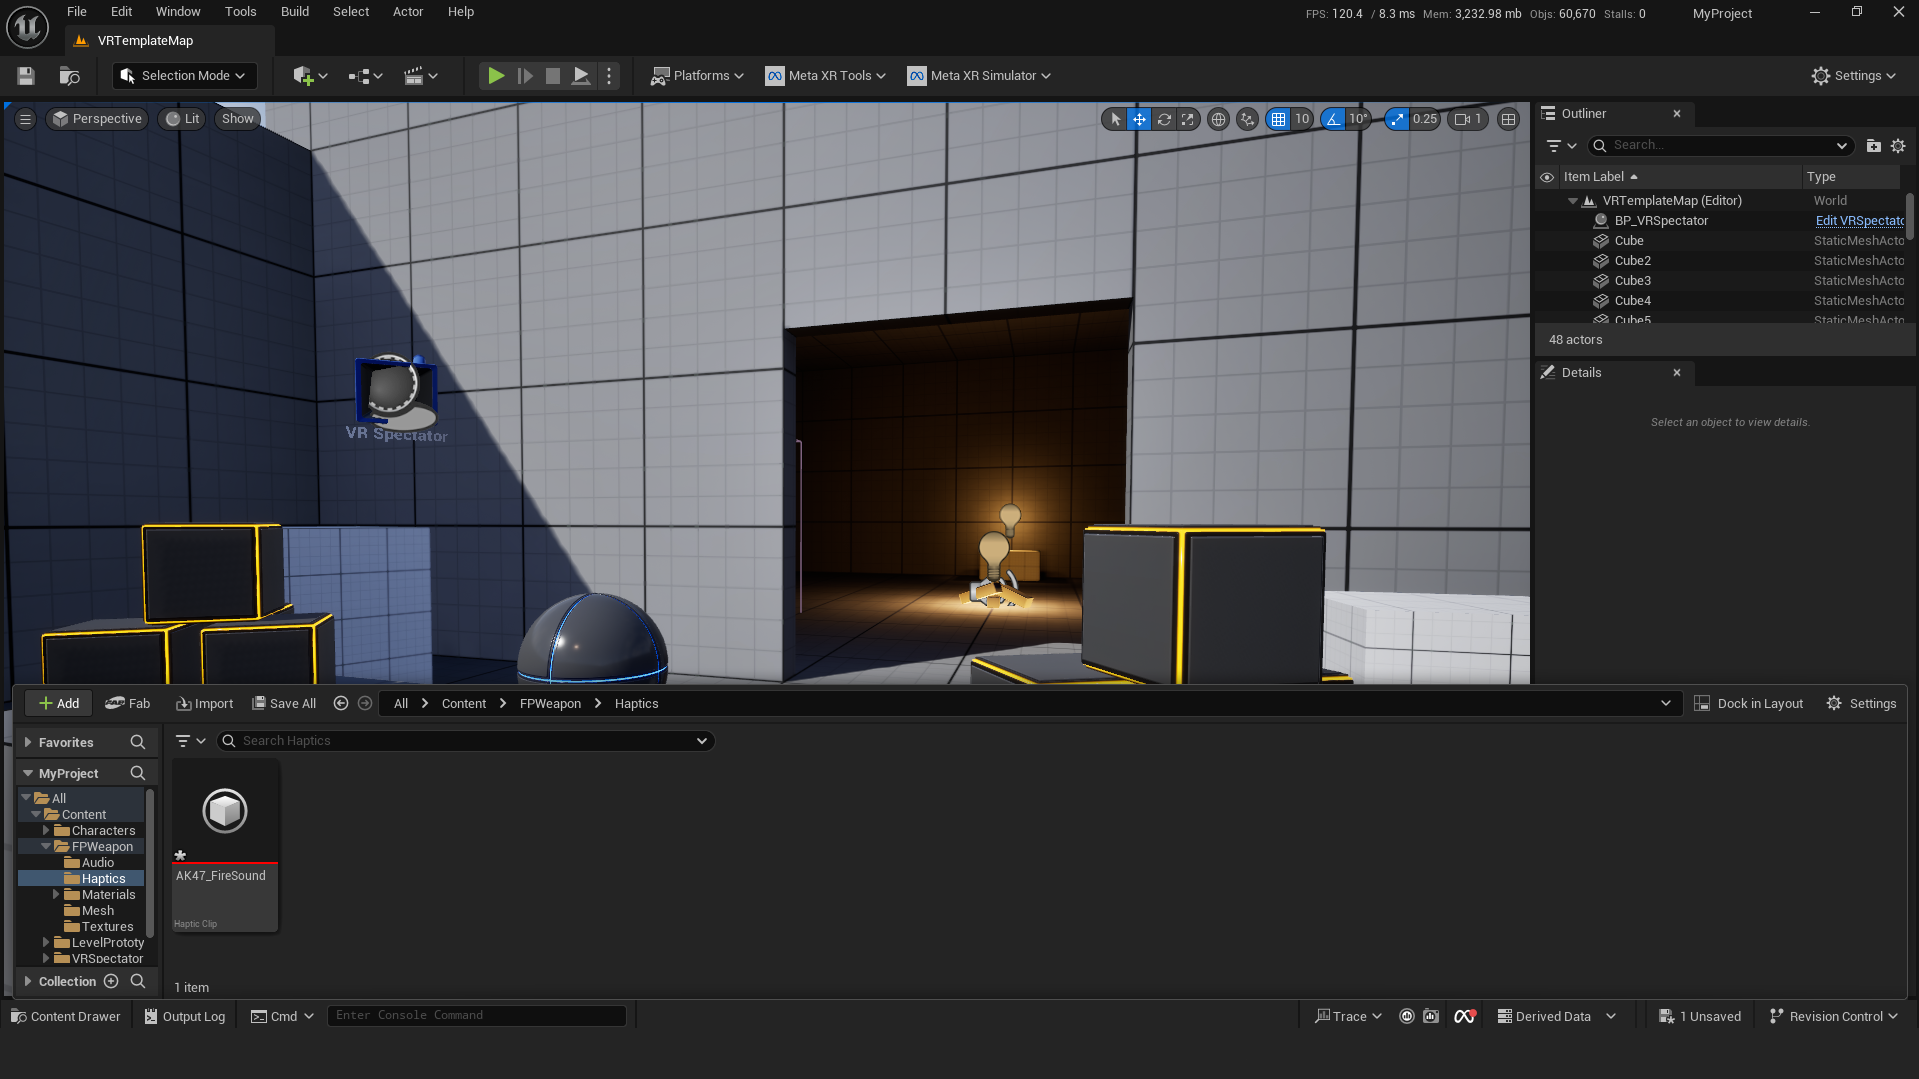Open the Selection Mode dropdown

pyautogui.click(x=185, y=76)
